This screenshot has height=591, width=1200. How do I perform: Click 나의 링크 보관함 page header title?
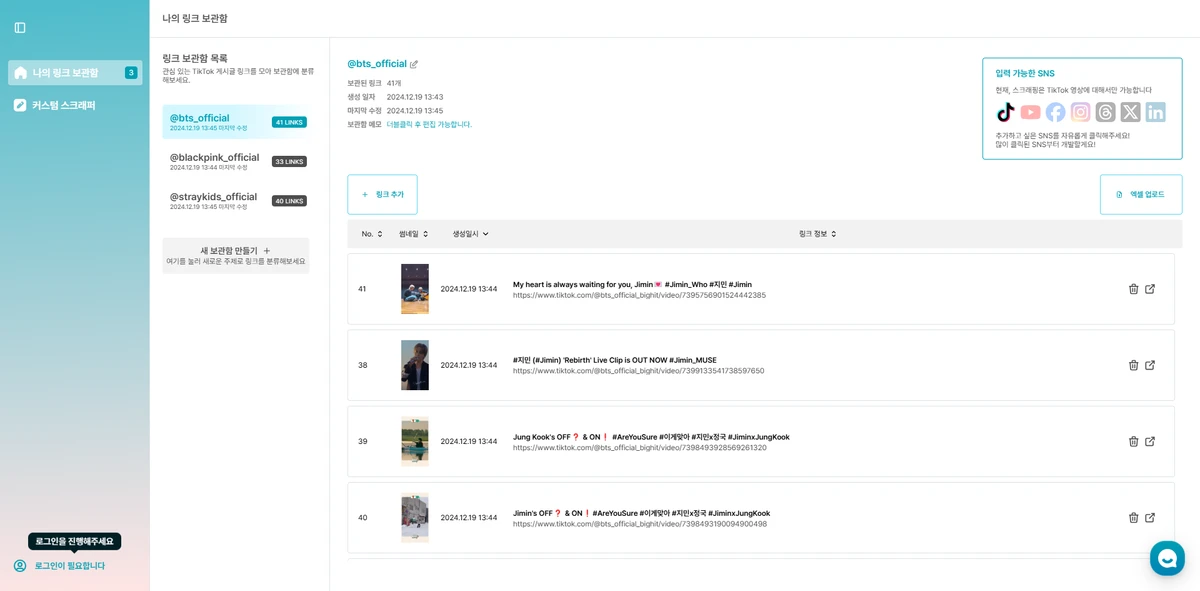point(195,18)
